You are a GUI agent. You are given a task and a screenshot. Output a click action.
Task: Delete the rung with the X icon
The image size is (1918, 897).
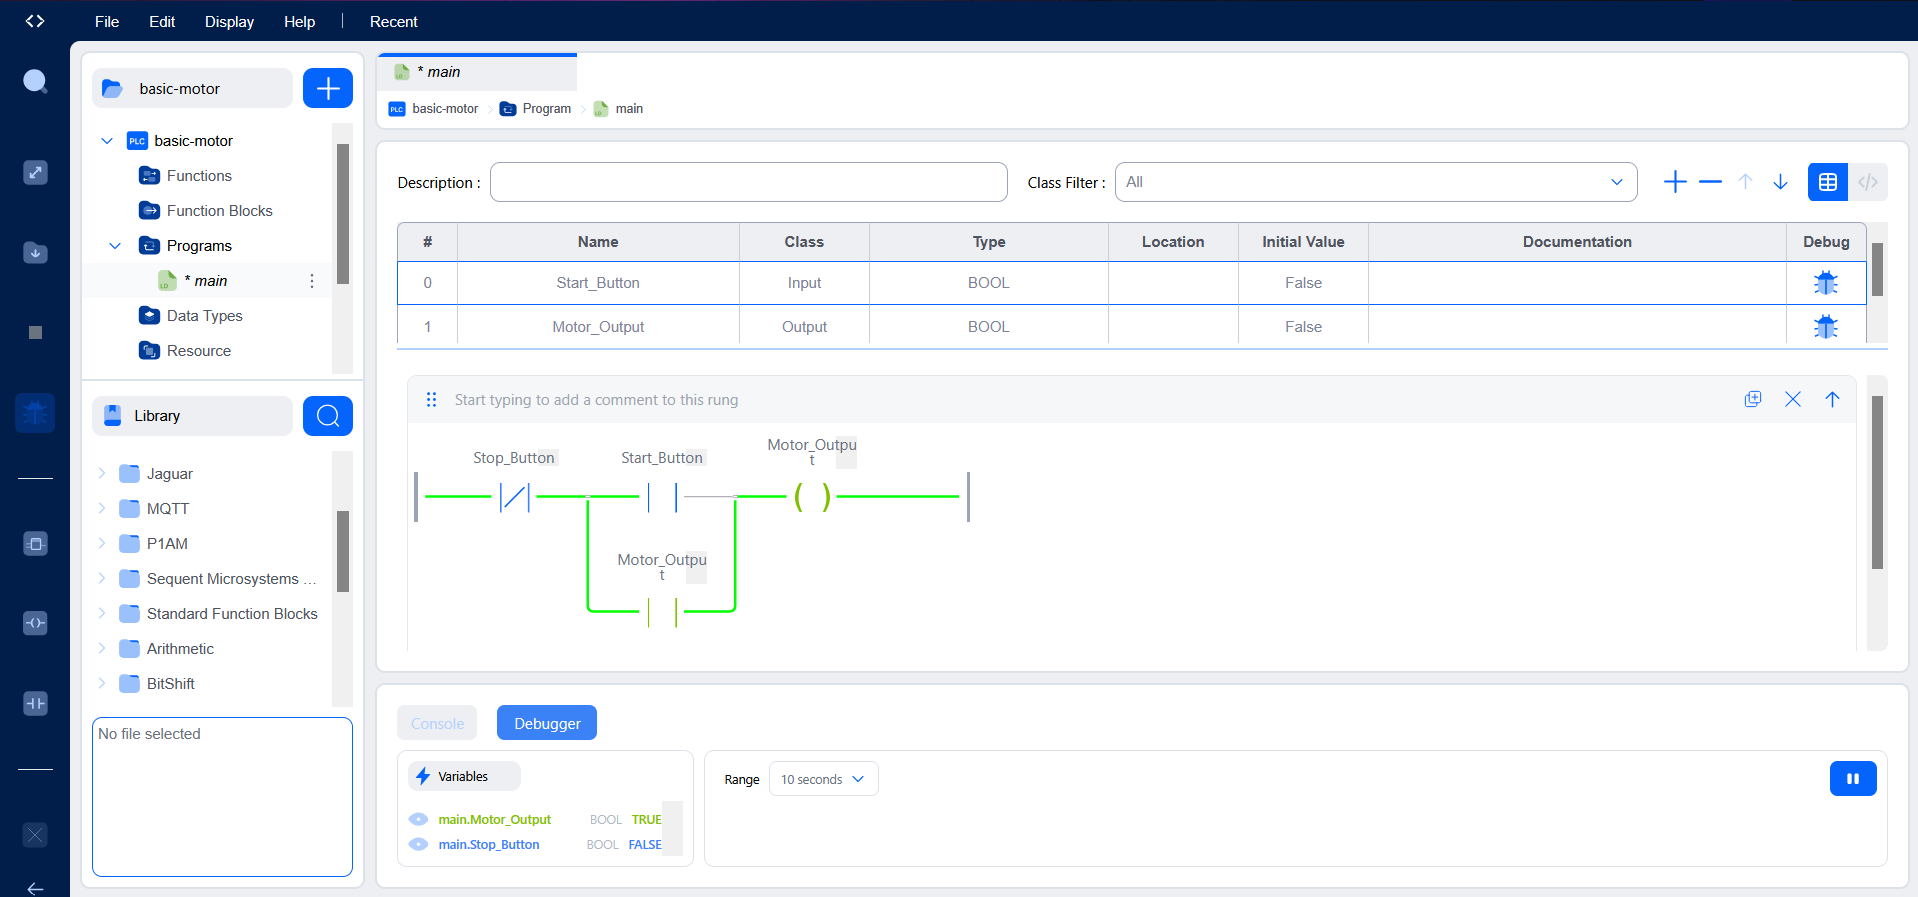click(x=1793, y=399)
